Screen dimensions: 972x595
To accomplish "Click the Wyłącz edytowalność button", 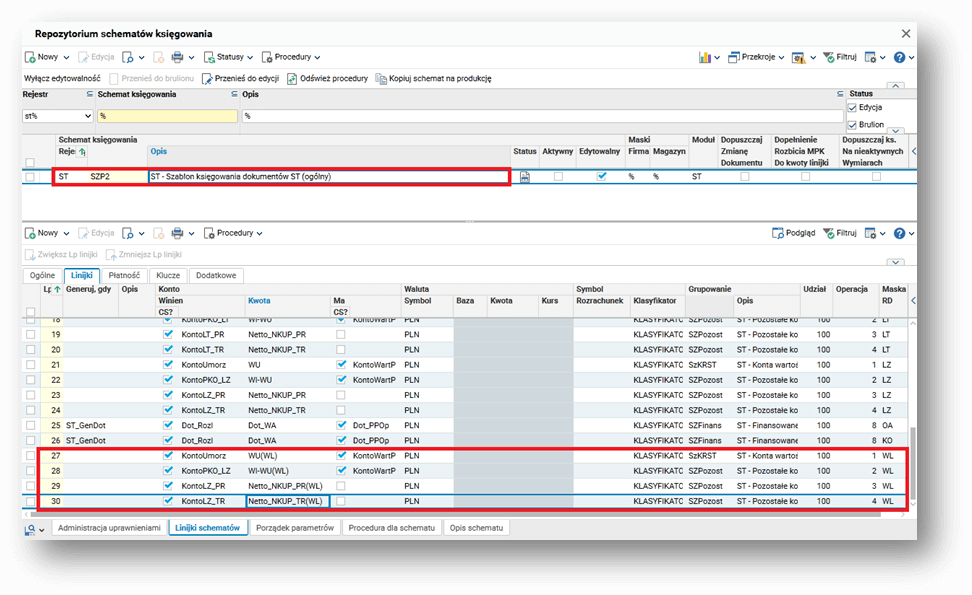I will (61, 79).
